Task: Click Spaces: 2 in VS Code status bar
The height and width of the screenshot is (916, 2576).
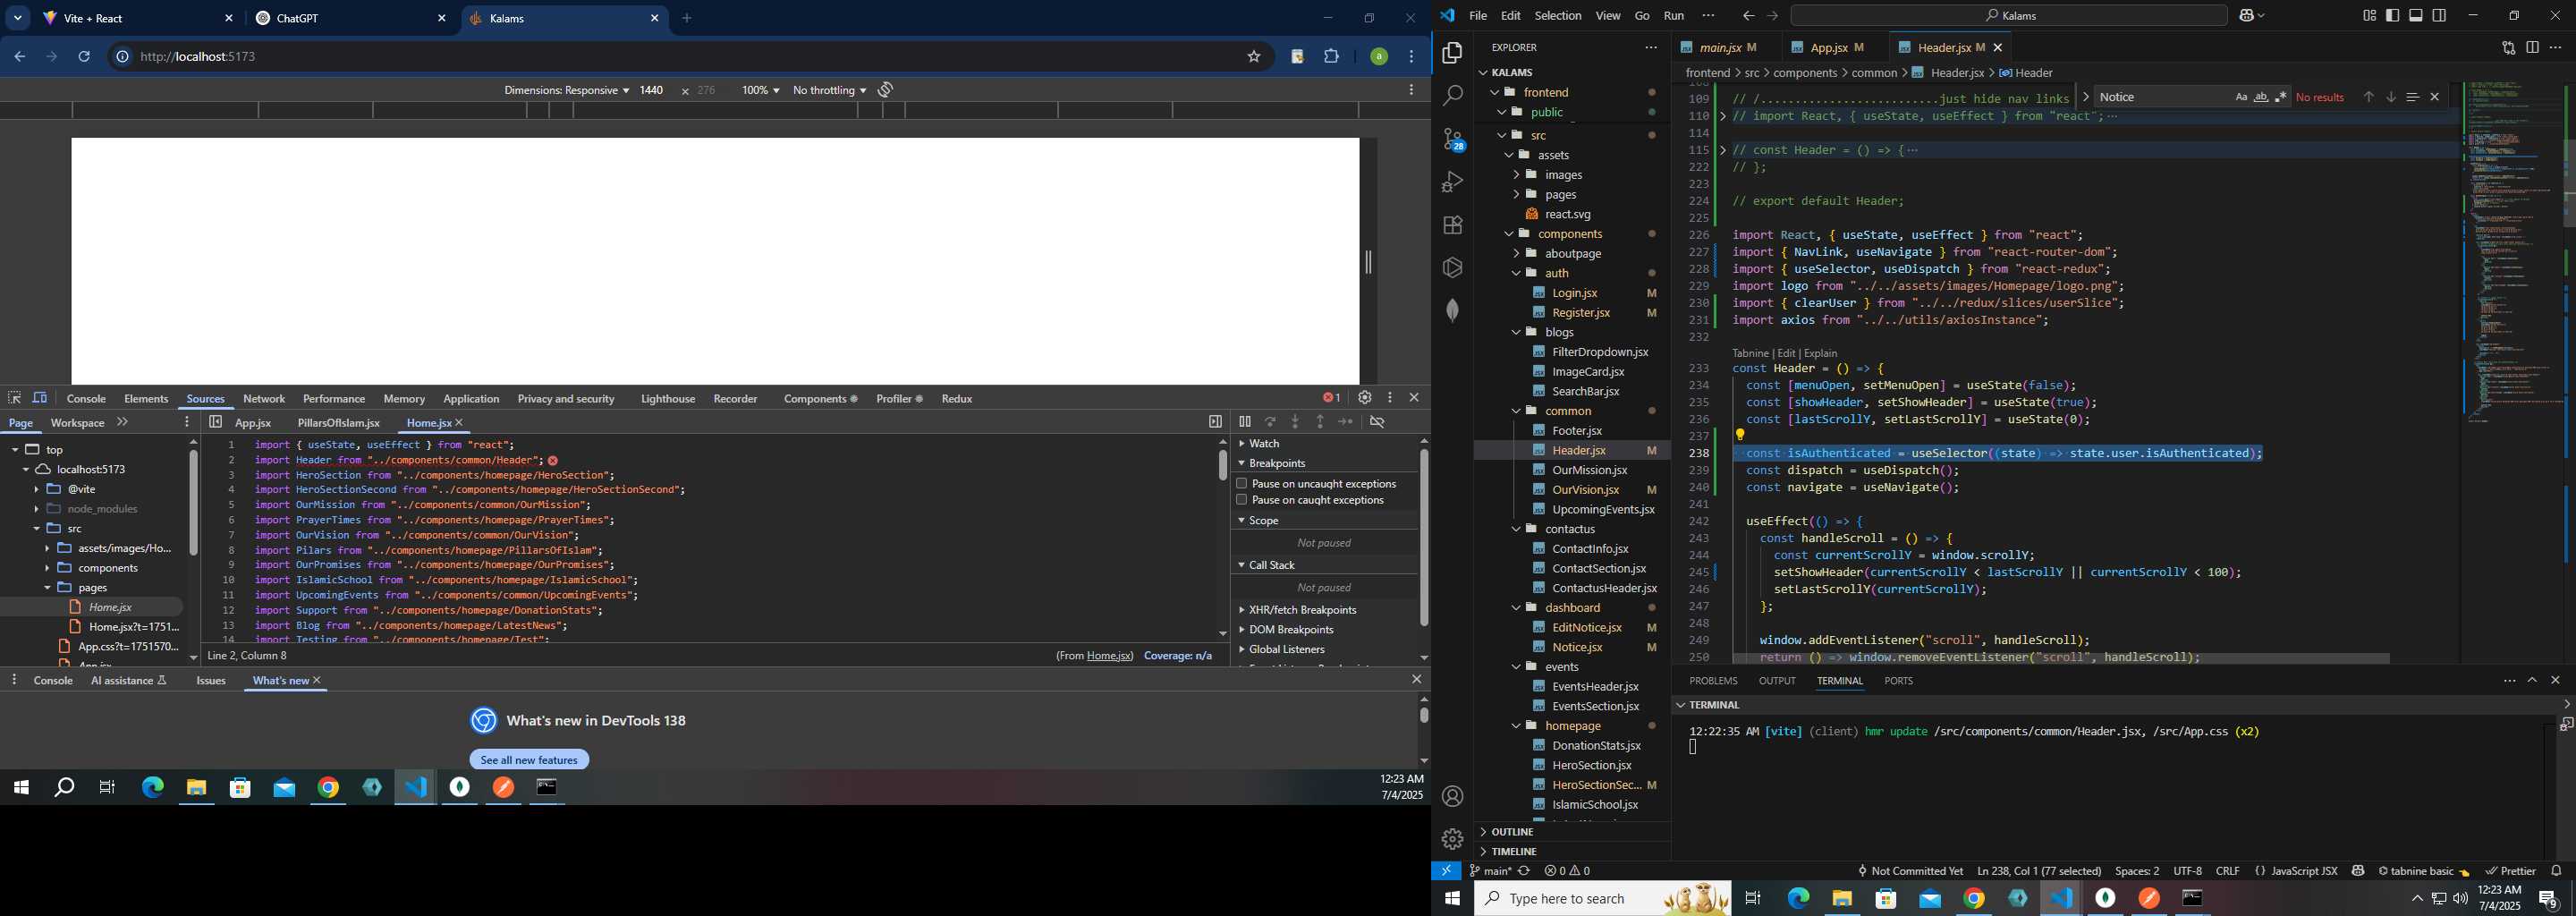Action: (2137, 871)
